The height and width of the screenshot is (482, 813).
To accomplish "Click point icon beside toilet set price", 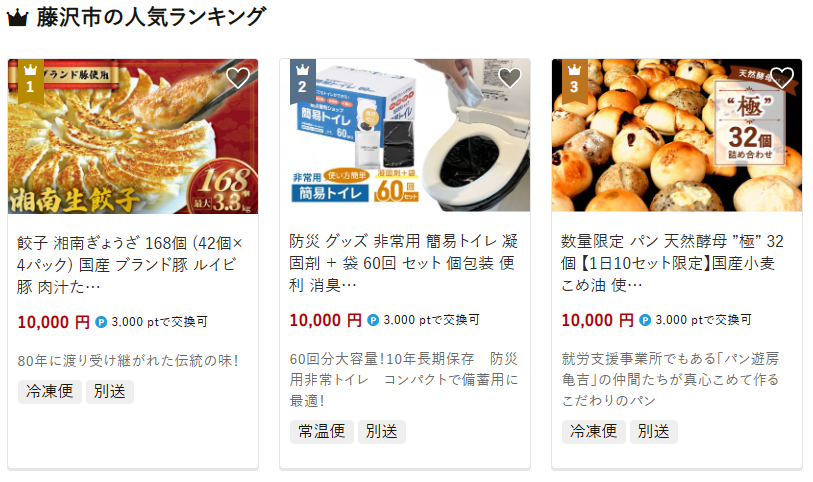I will click(x=373, y=320).
